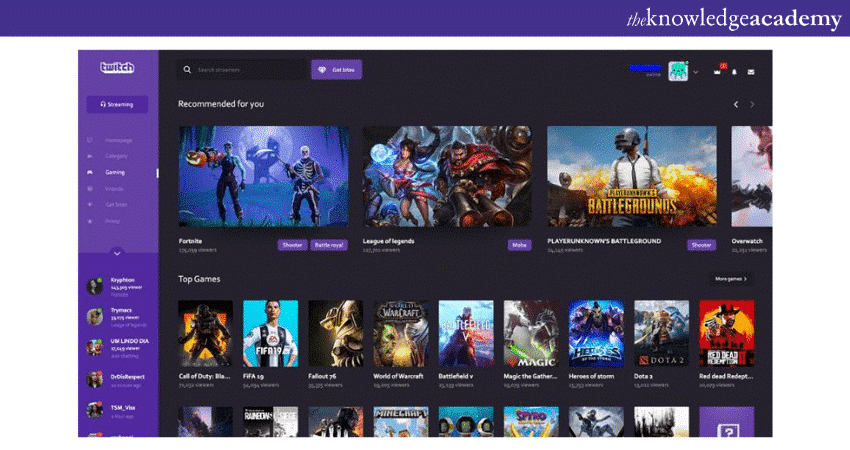This screenshot has height=450, width=850.
Task: Click the More games link
Action: tap(731, 279)
